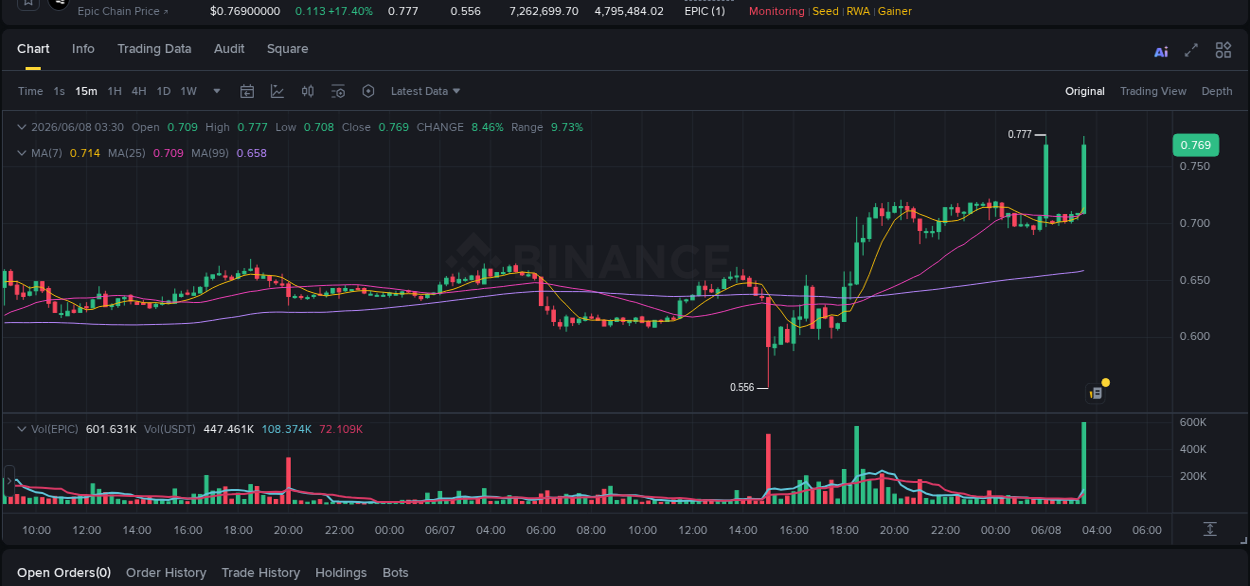Select the 15m interval

point(86,91)
